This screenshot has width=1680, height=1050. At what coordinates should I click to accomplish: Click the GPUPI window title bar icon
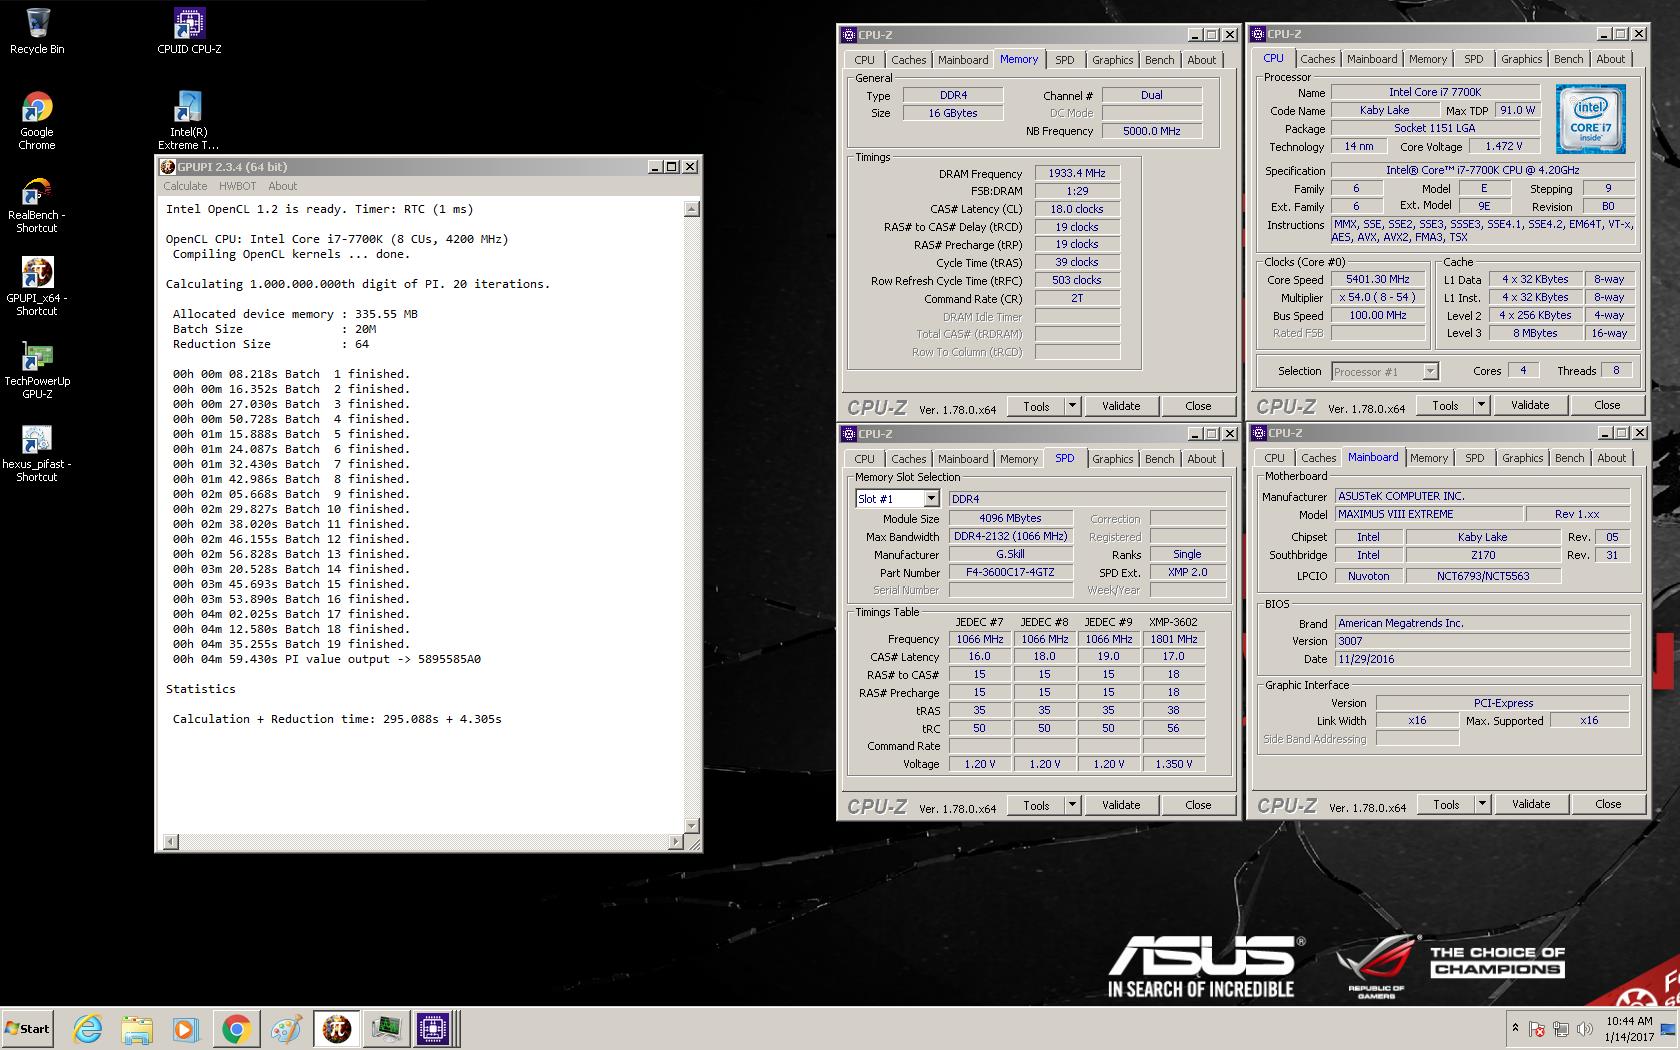coord(168,167)
